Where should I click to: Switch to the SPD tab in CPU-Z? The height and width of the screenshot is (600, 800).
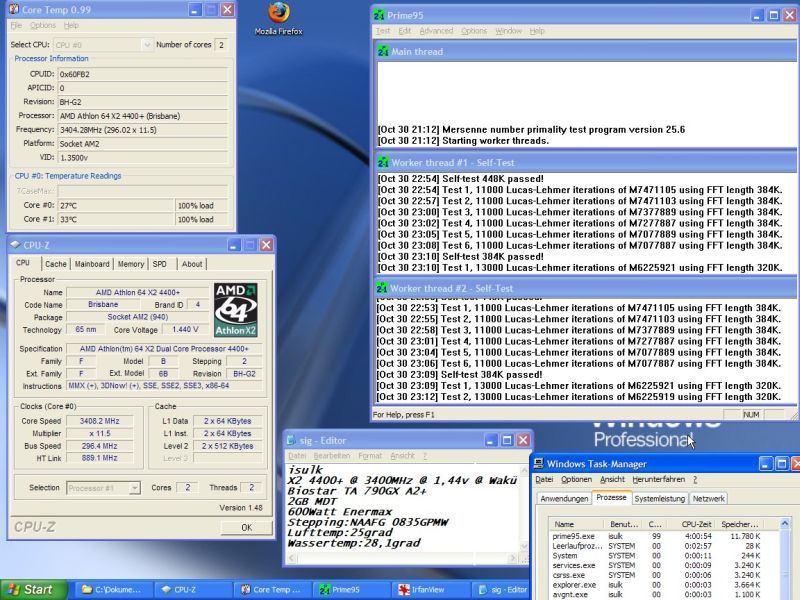[160, 264]
